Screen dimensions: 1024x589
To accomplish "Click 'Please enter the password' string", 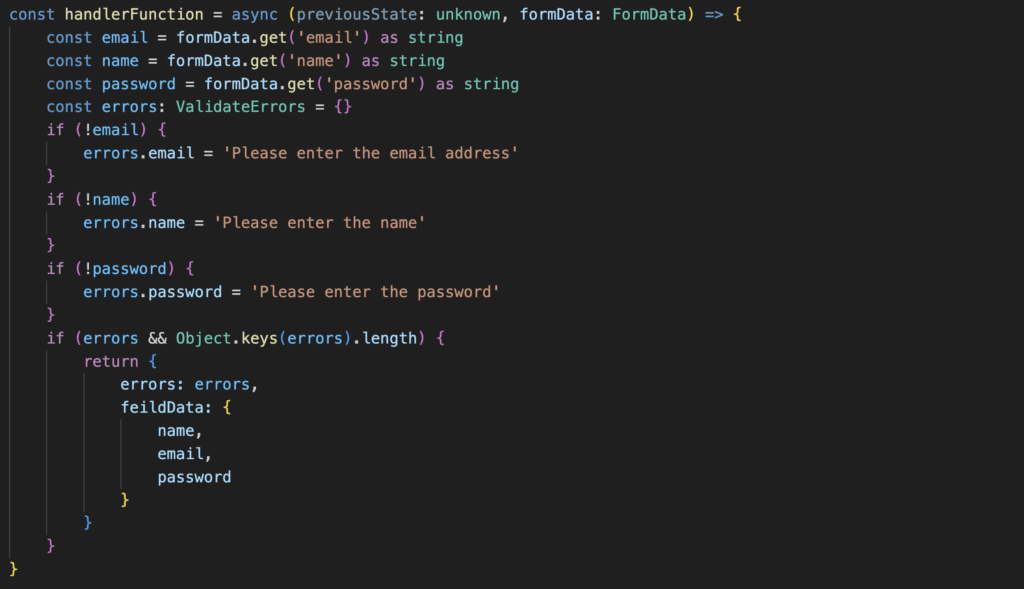I will (x=376, y=293).
